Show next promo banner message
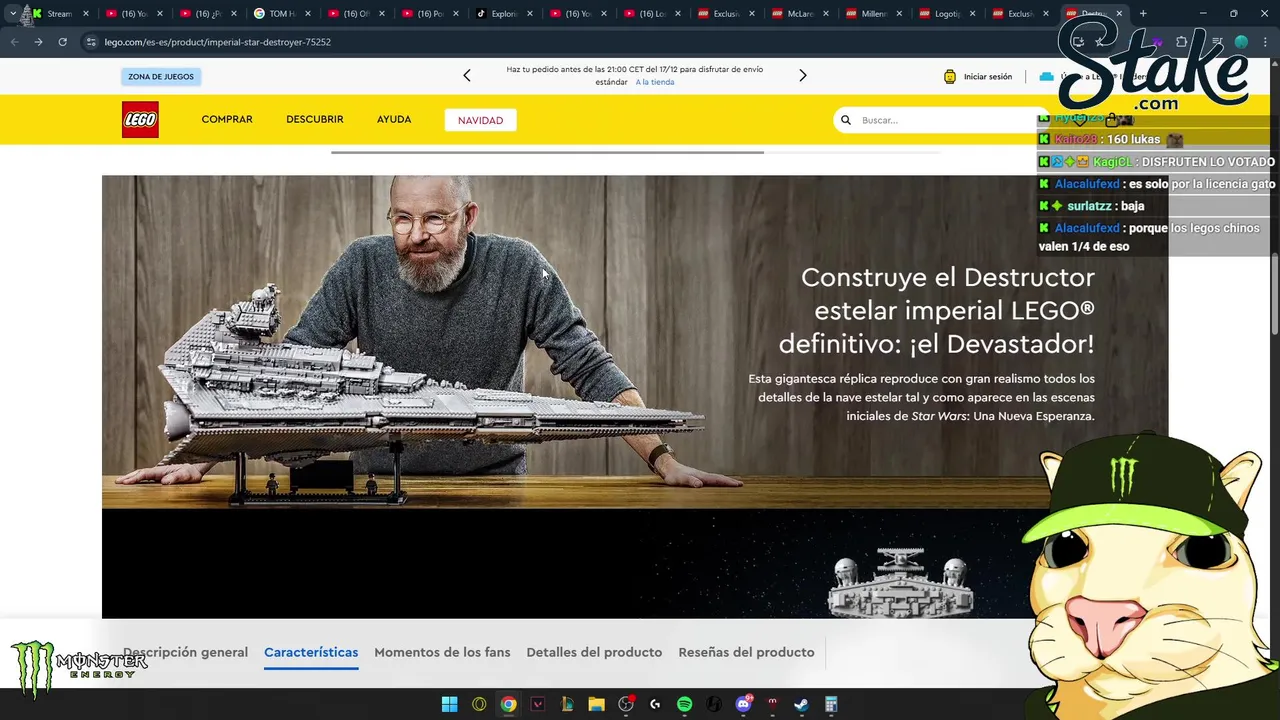Screen dimensions: 1280x720 pyautogui.click(x=802, y=75)
